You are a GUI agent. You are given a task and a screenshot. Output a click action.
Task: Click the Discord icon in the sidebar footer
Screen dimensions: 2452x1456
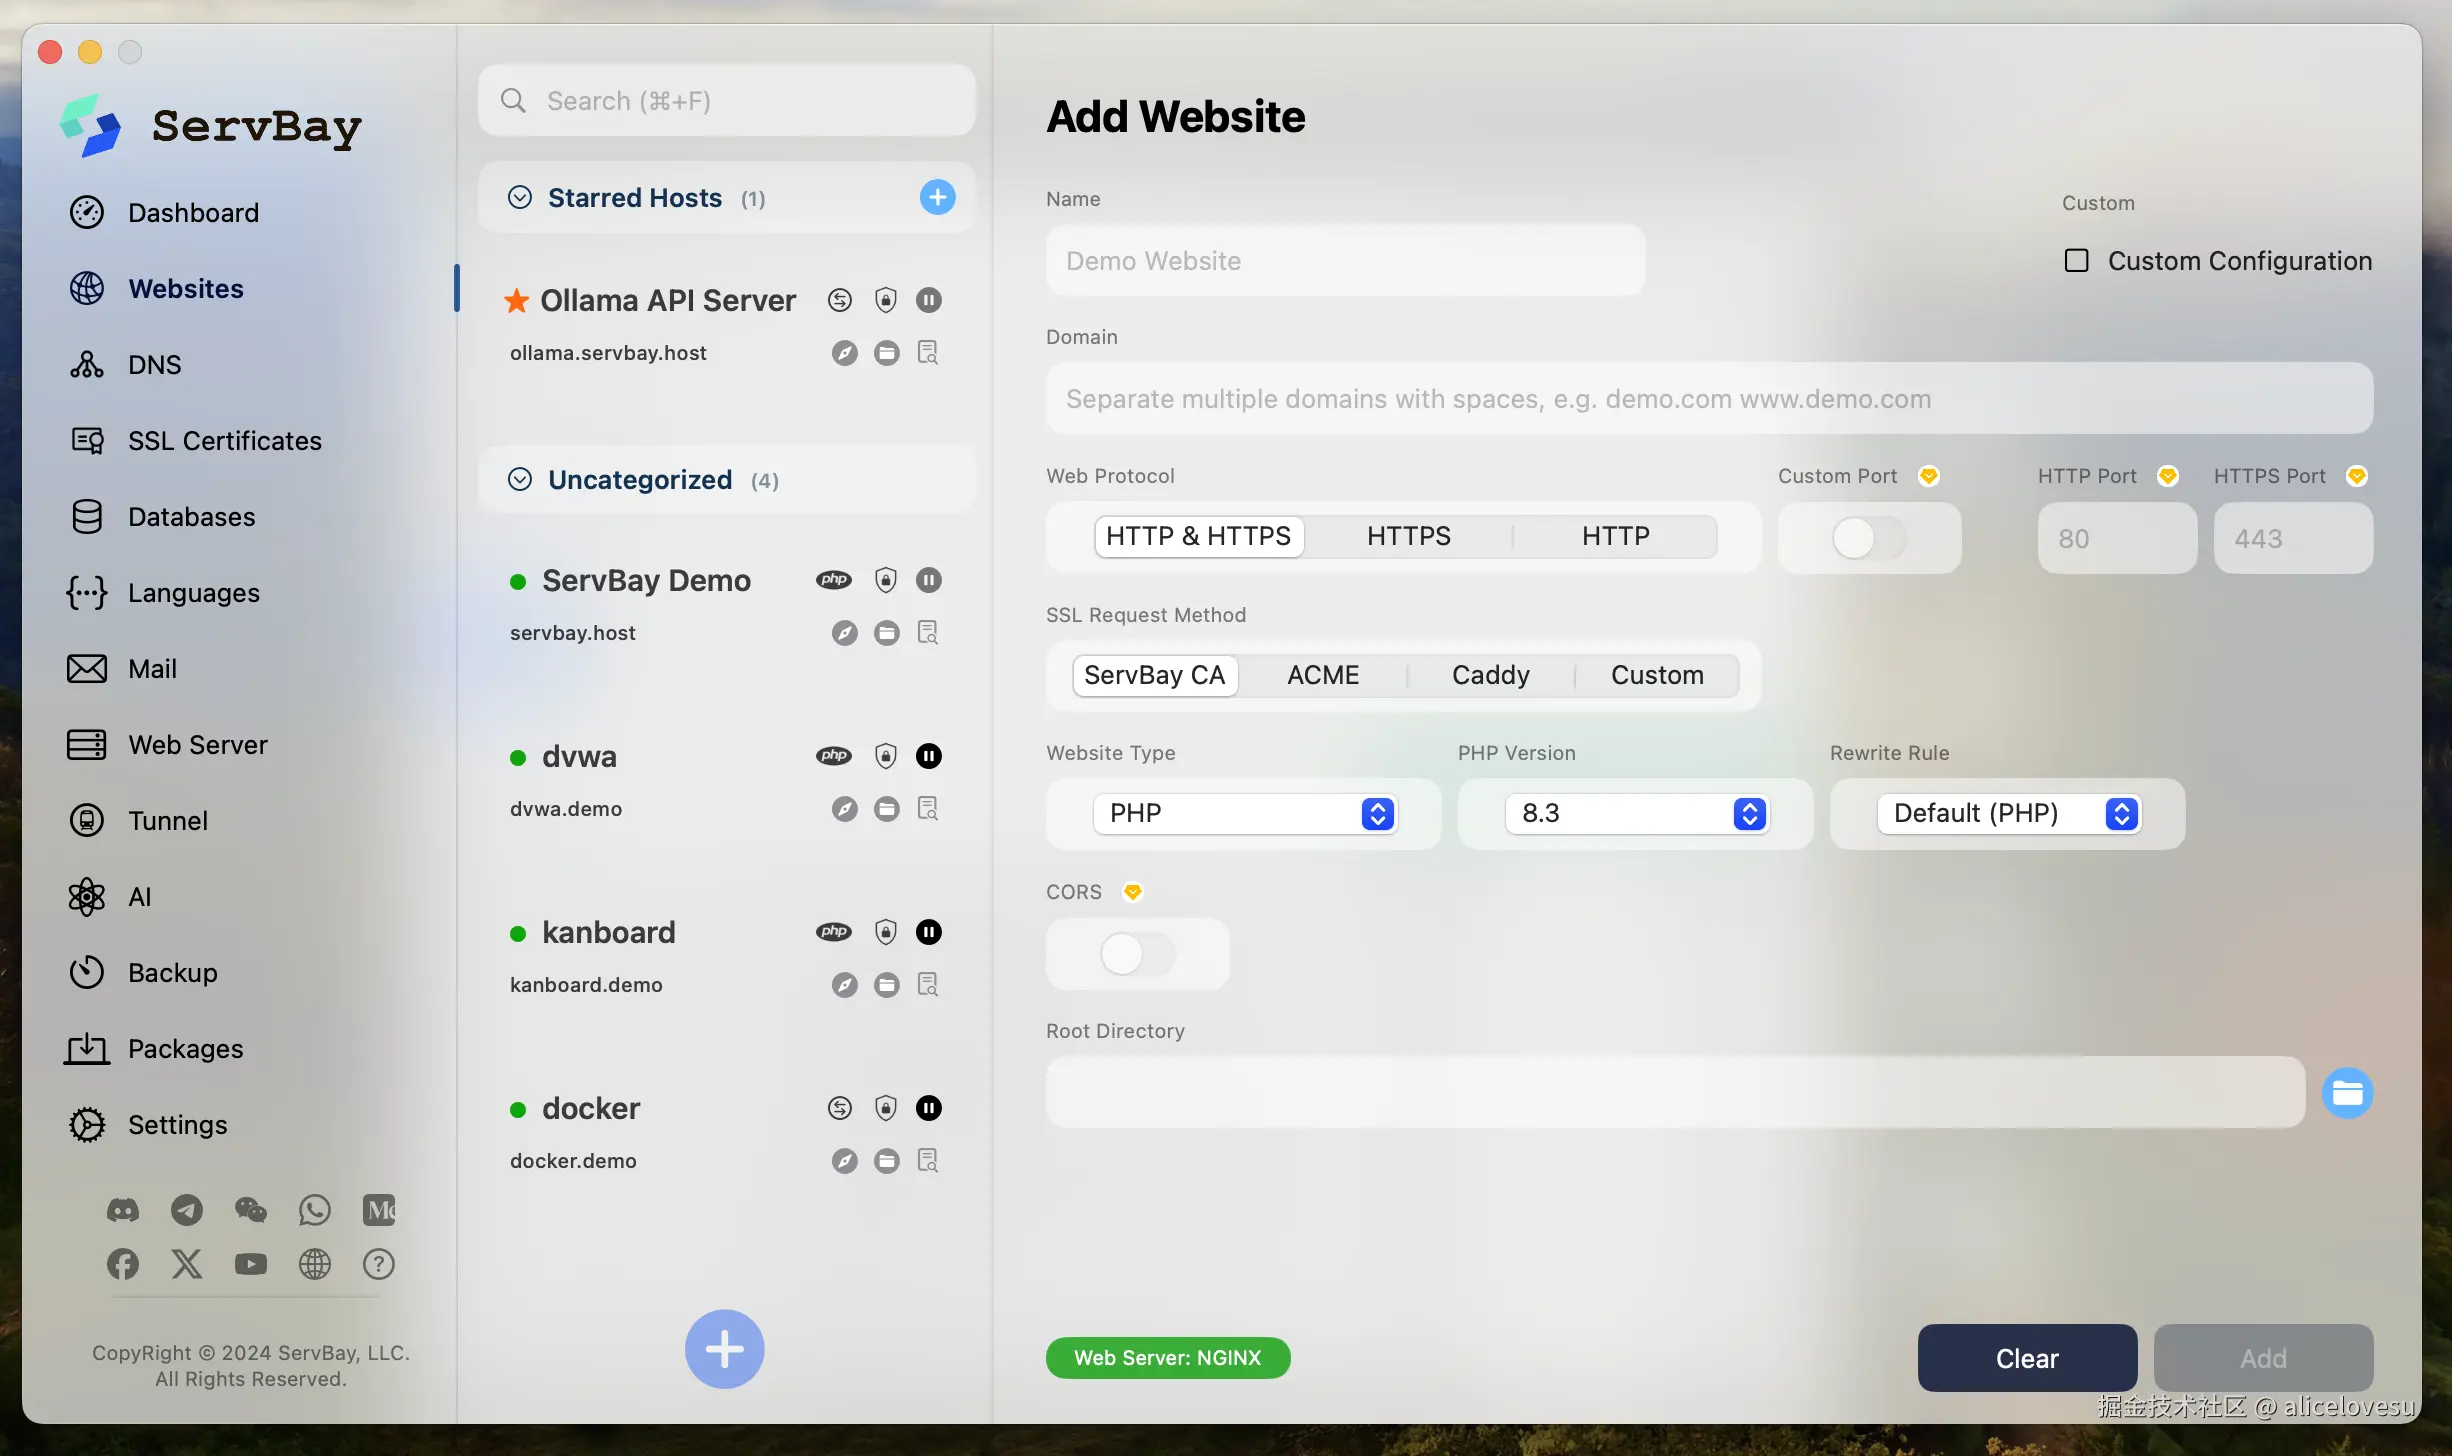click(x=123, y=1210)
